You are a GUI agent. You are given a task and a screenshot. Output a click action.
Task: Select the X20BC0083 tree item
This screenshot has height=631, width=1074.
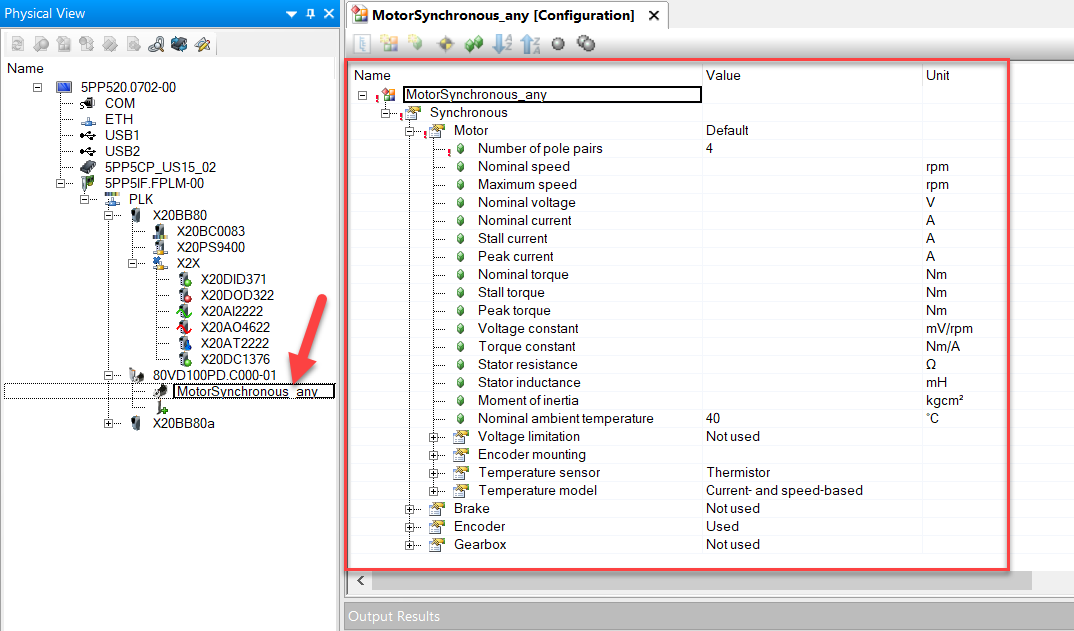(210, 232)
